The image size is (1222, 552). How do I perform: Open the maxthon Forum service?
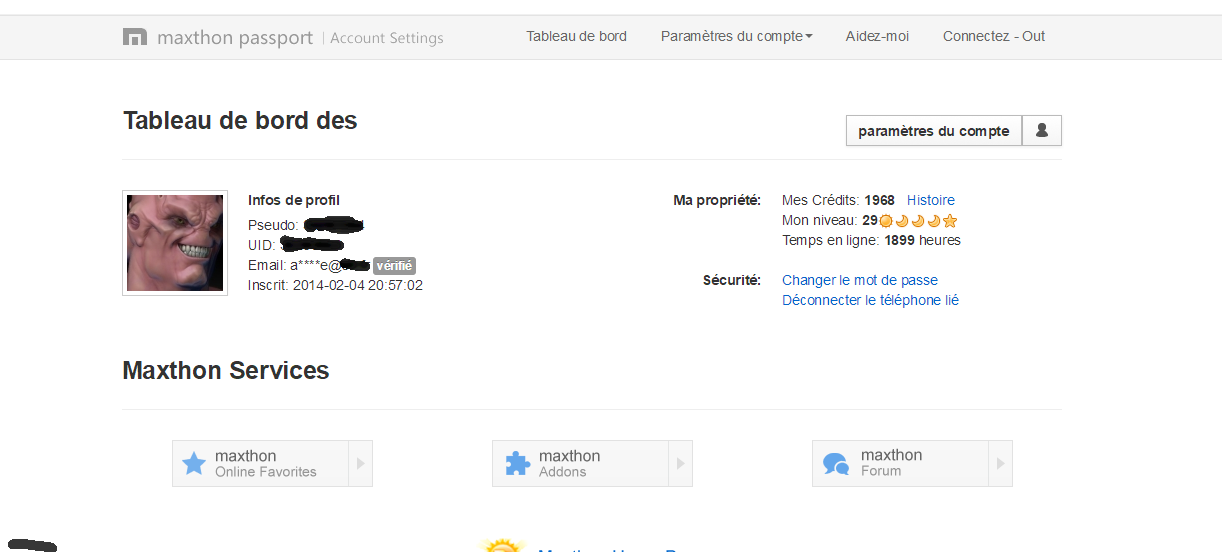tap(901, 463)
